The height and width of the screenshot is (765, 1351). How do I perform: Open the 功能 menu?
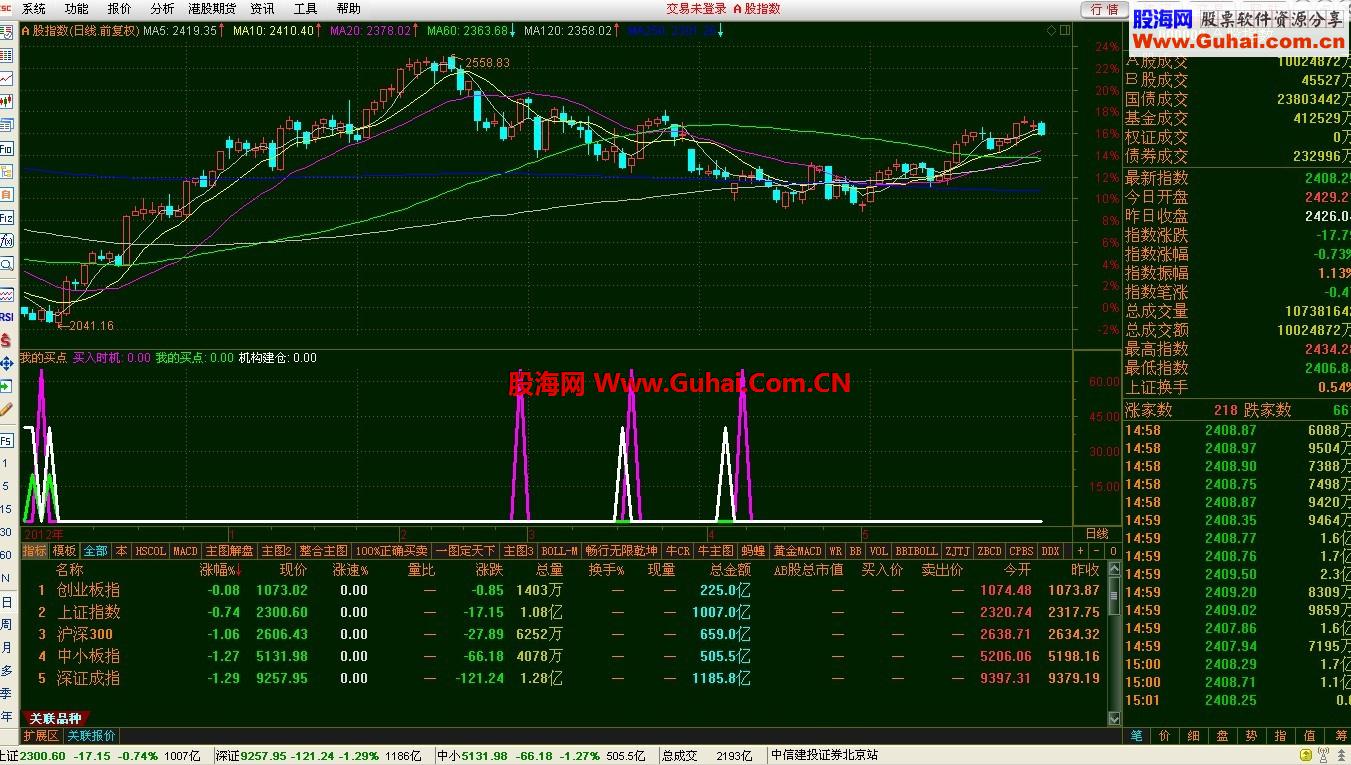77,8
